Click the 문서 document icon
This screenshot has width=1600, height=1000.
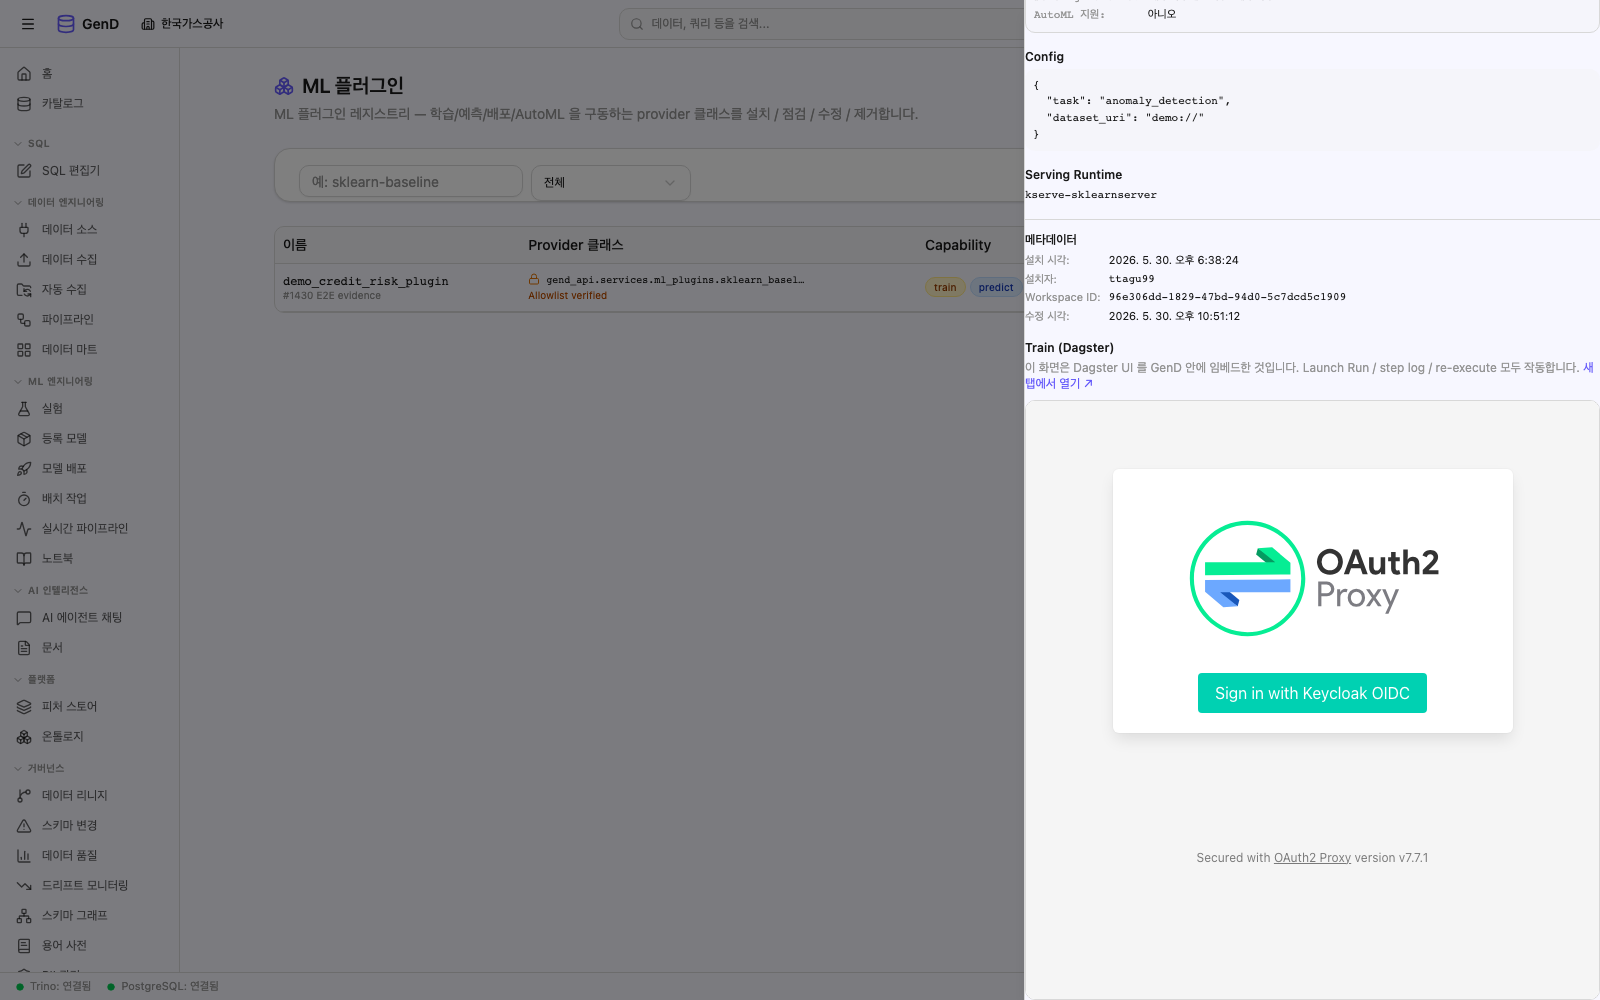(24, 648)
